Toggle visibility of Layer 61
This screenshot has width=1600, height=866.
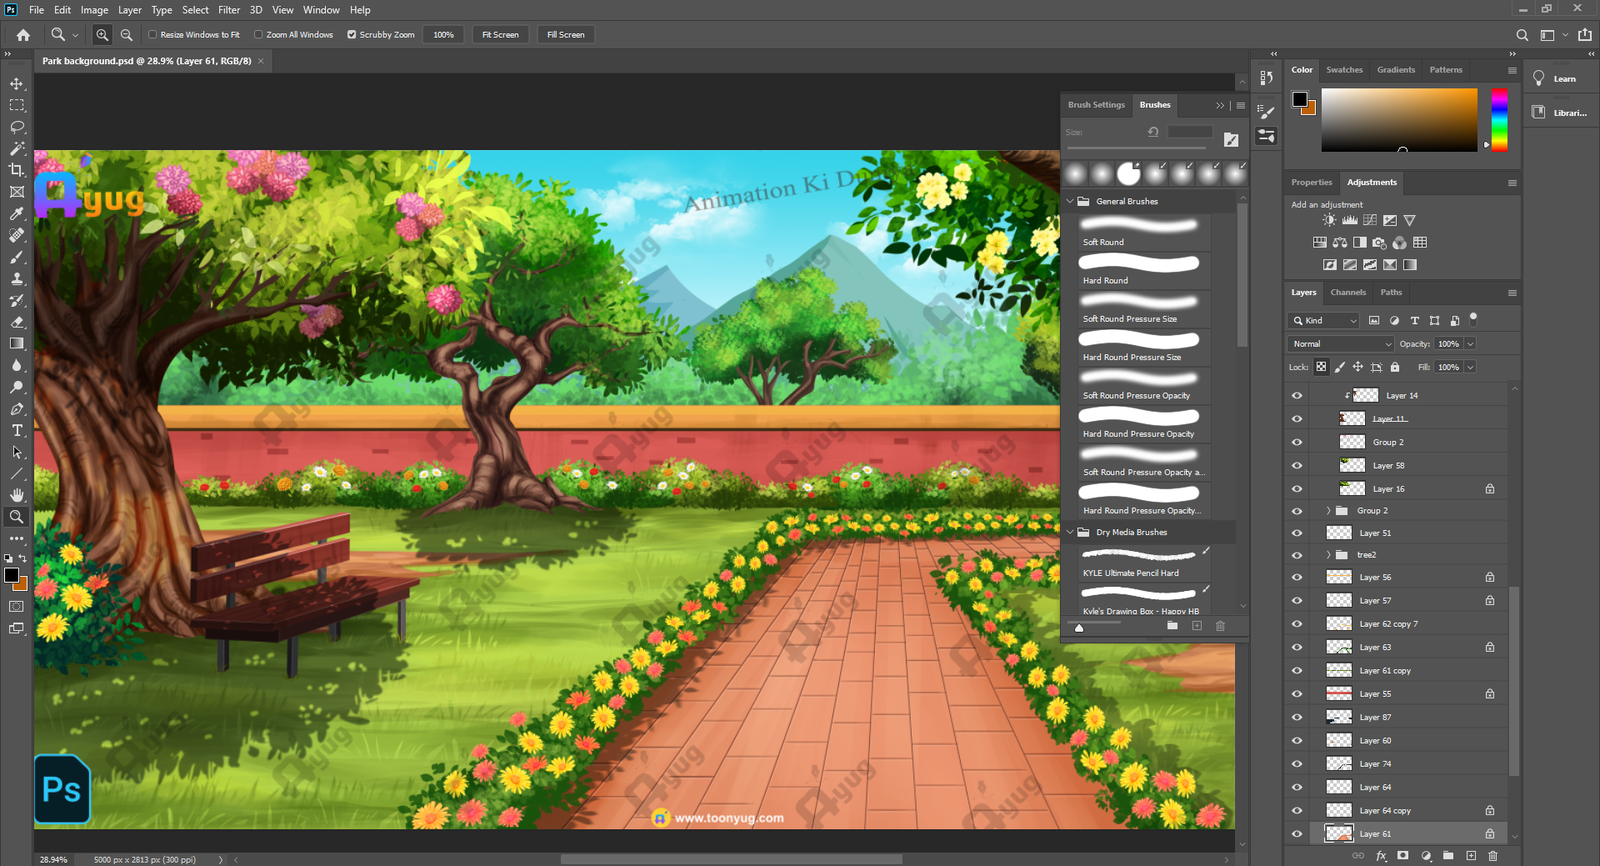pyautogui.click(x=1297, y=834)
